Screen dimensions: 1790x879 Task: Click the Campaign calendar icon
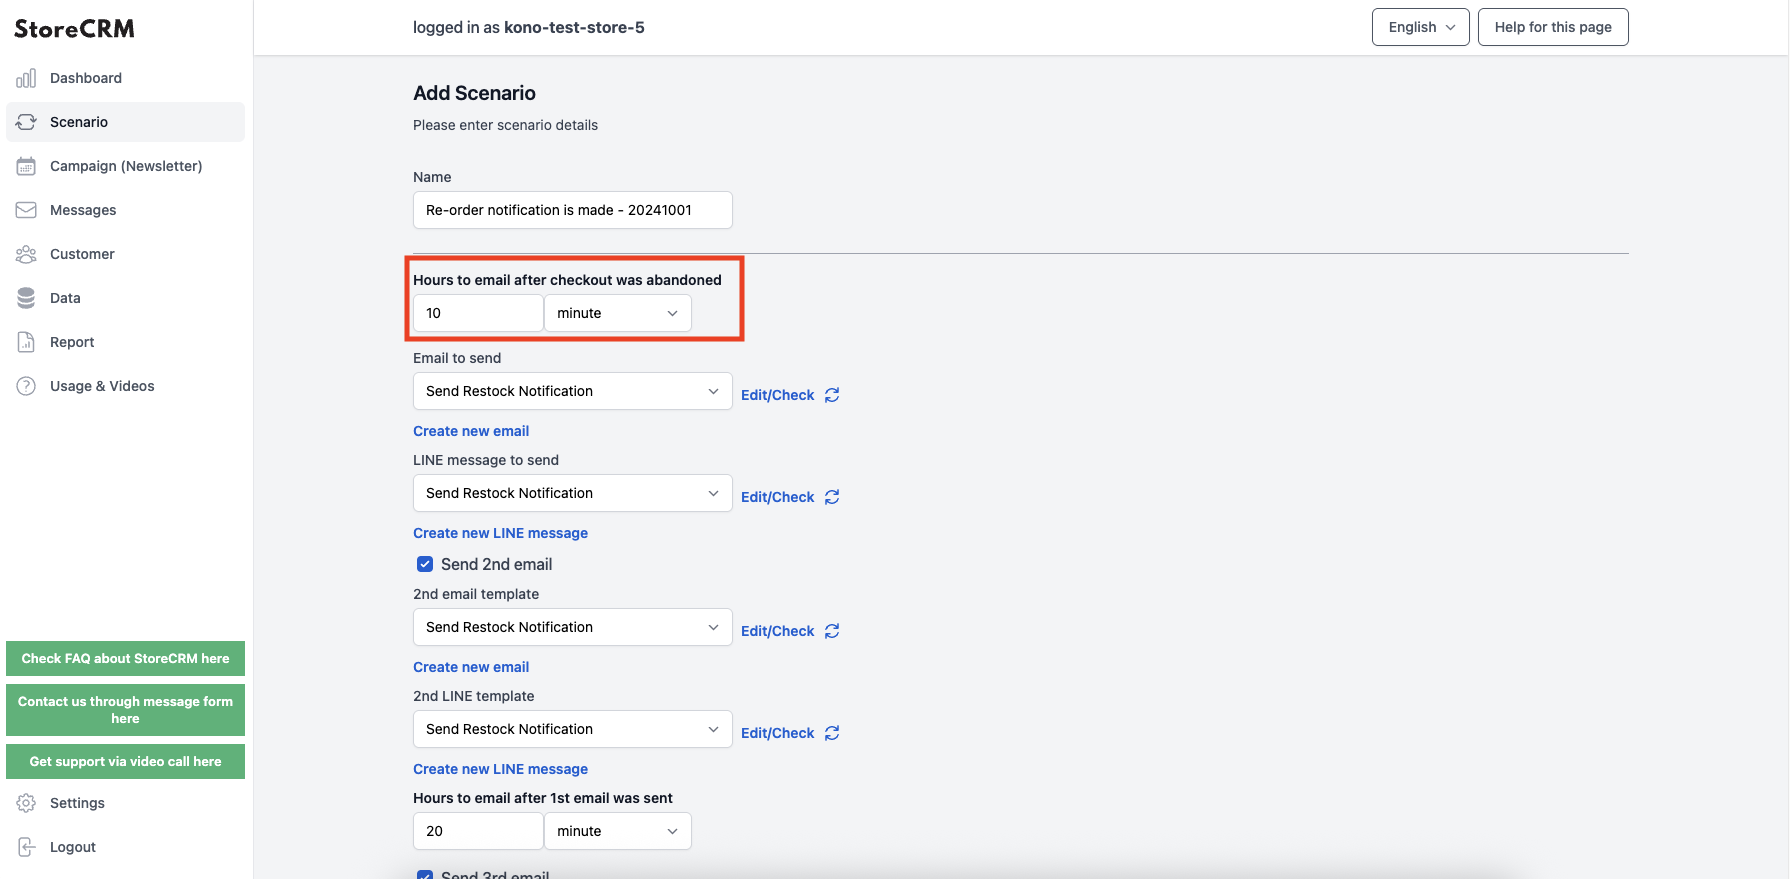pyautogui.click(x=26, y=166)
